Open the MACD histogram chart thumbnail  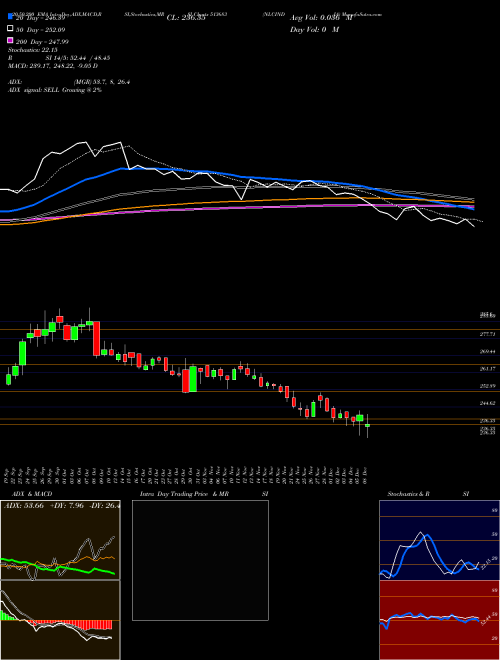(60, 620)
